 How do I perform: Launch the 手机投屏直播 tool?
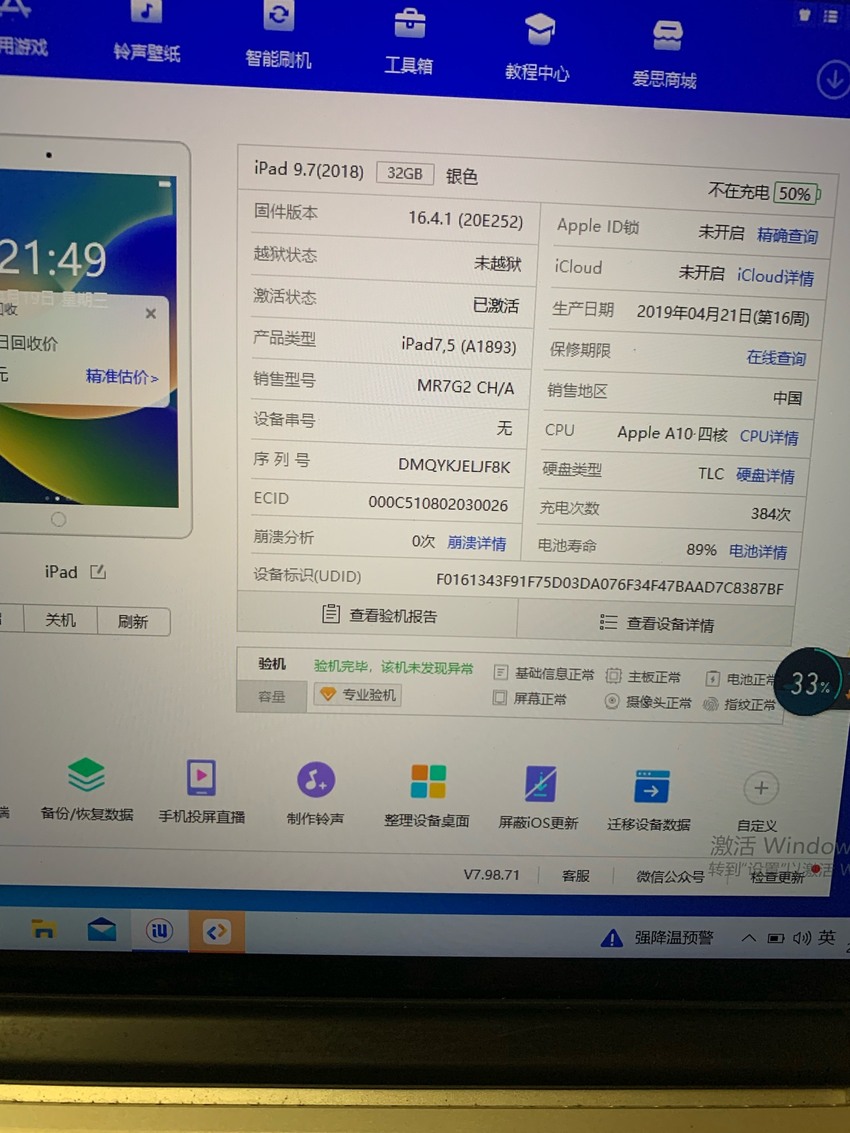pos(202,792)
